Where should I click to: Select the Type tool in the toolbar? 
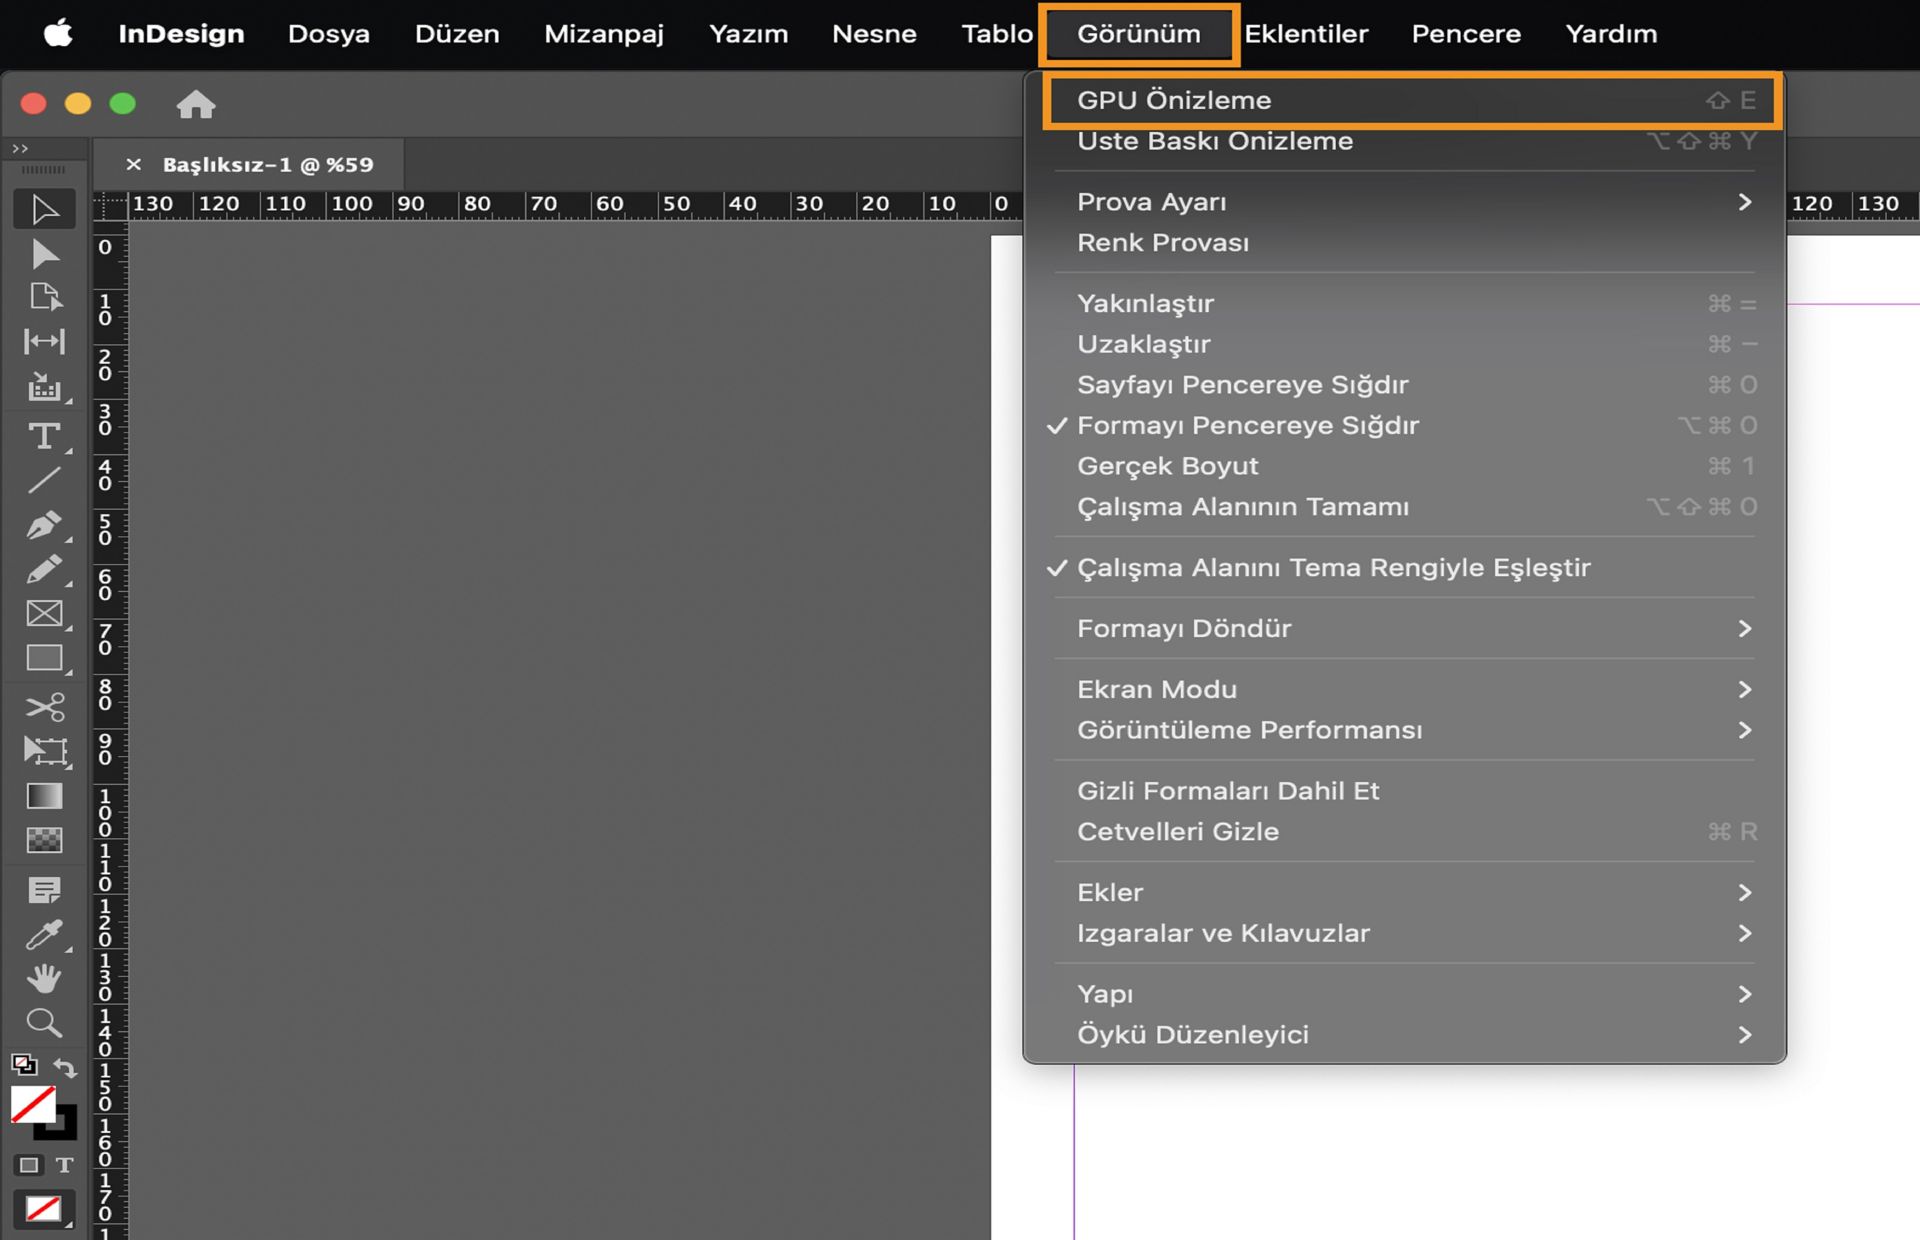[44, 436]
